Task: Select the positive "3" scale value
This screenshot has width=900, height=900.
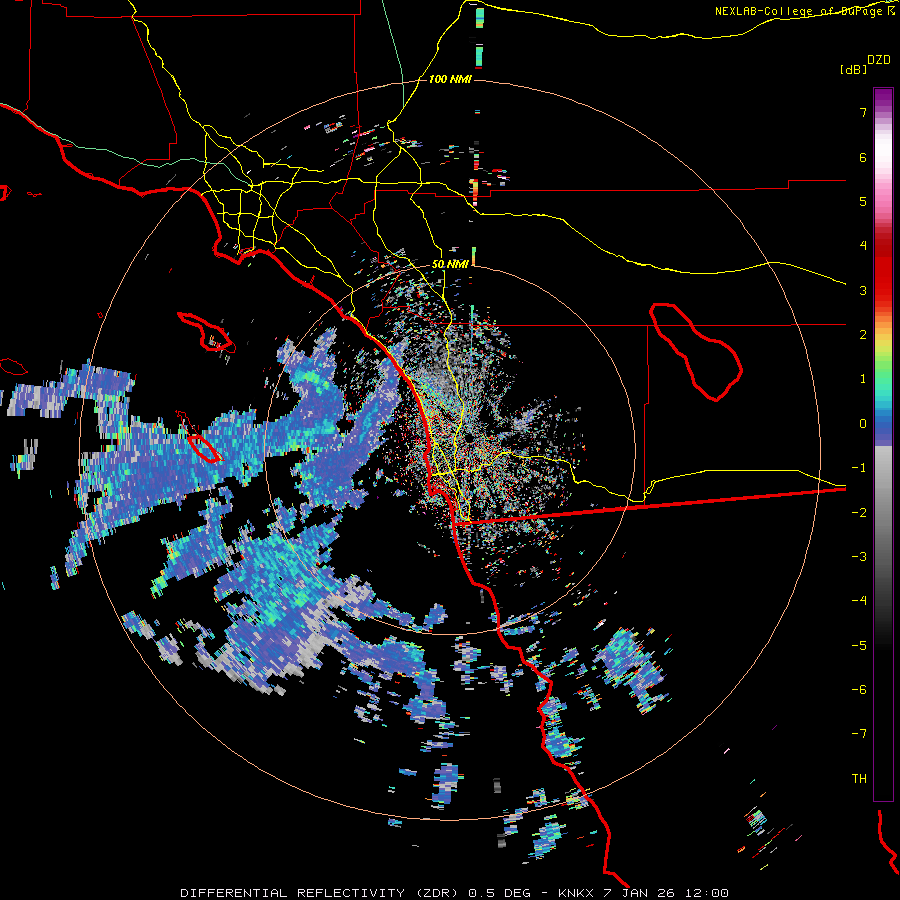Action: [x=863, y=290]
